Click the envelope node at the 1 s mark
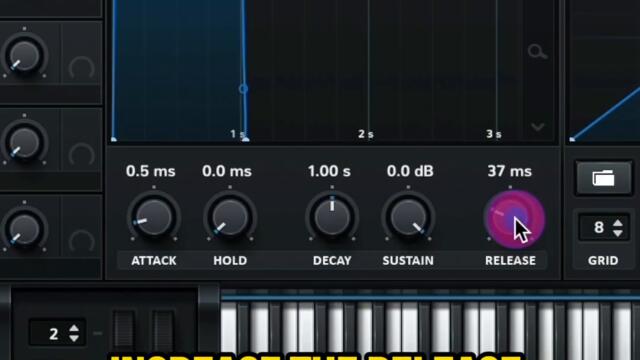640x360 pixels. [246, 140]
